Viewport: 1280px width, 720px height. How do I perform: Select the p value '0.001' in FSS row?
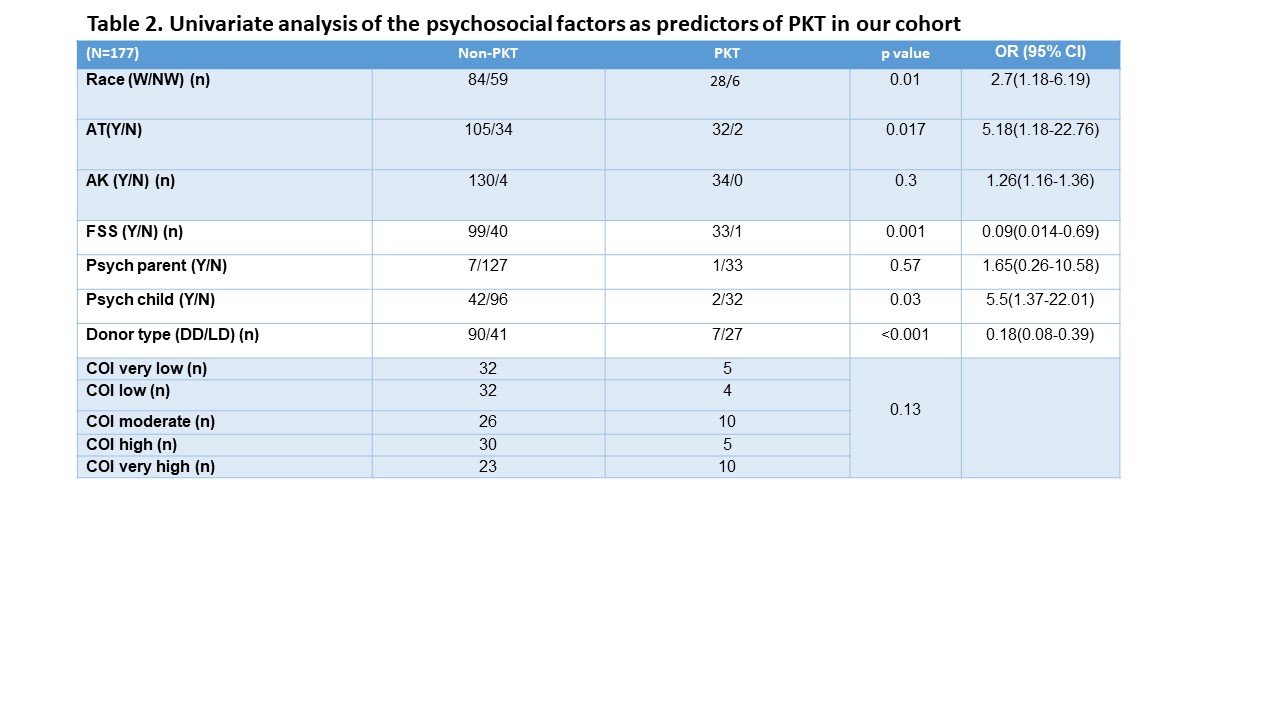tap(905, 231)
